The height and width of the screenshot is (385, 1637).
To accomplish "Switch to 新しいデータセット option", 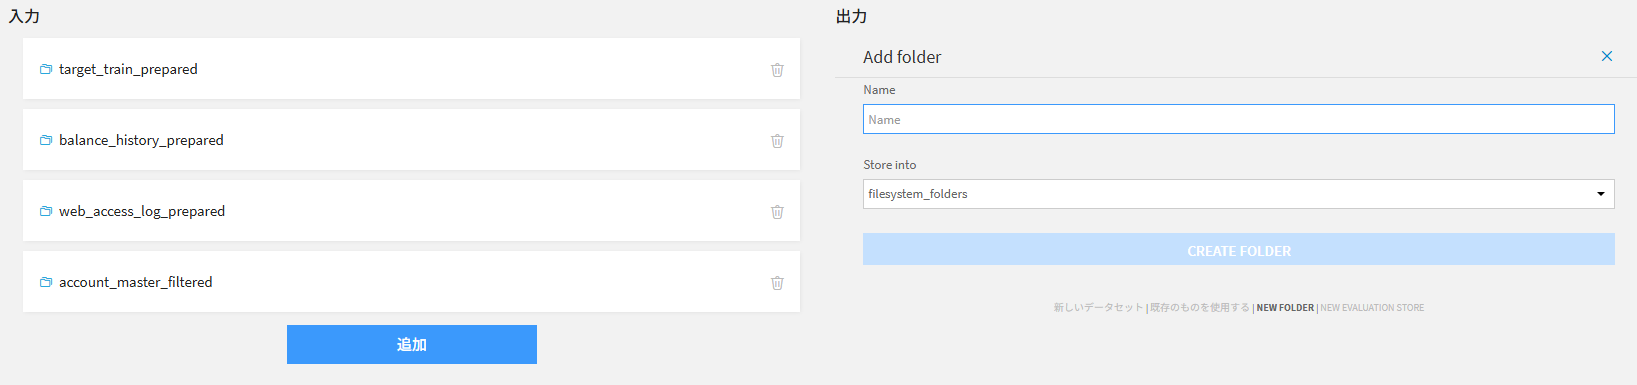I will coord(1098,308).
